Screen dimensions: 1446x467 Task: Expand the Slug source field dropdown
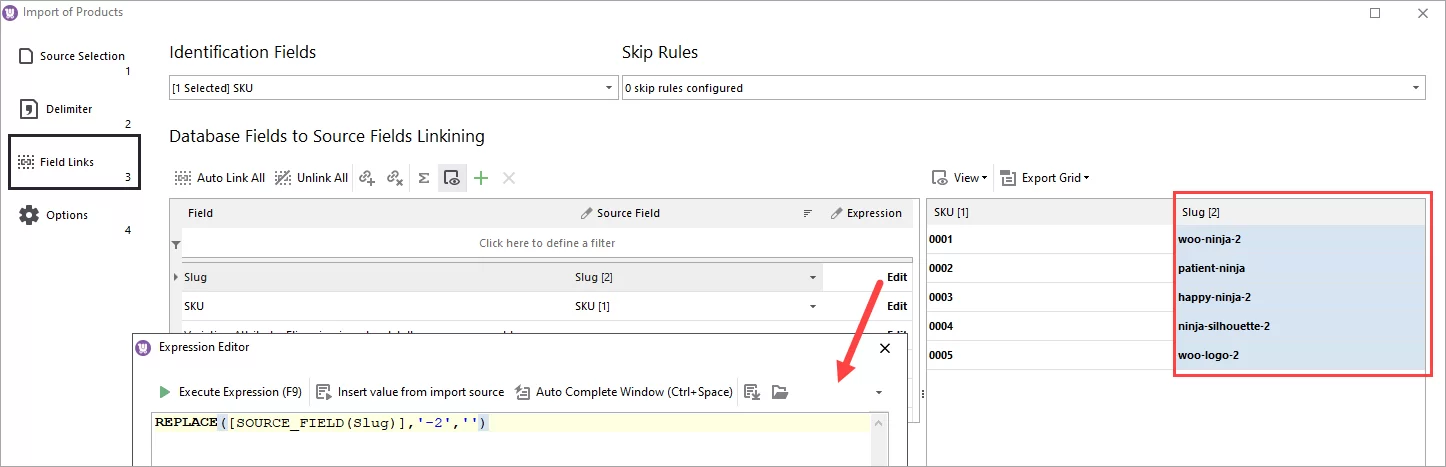[812, 277]
